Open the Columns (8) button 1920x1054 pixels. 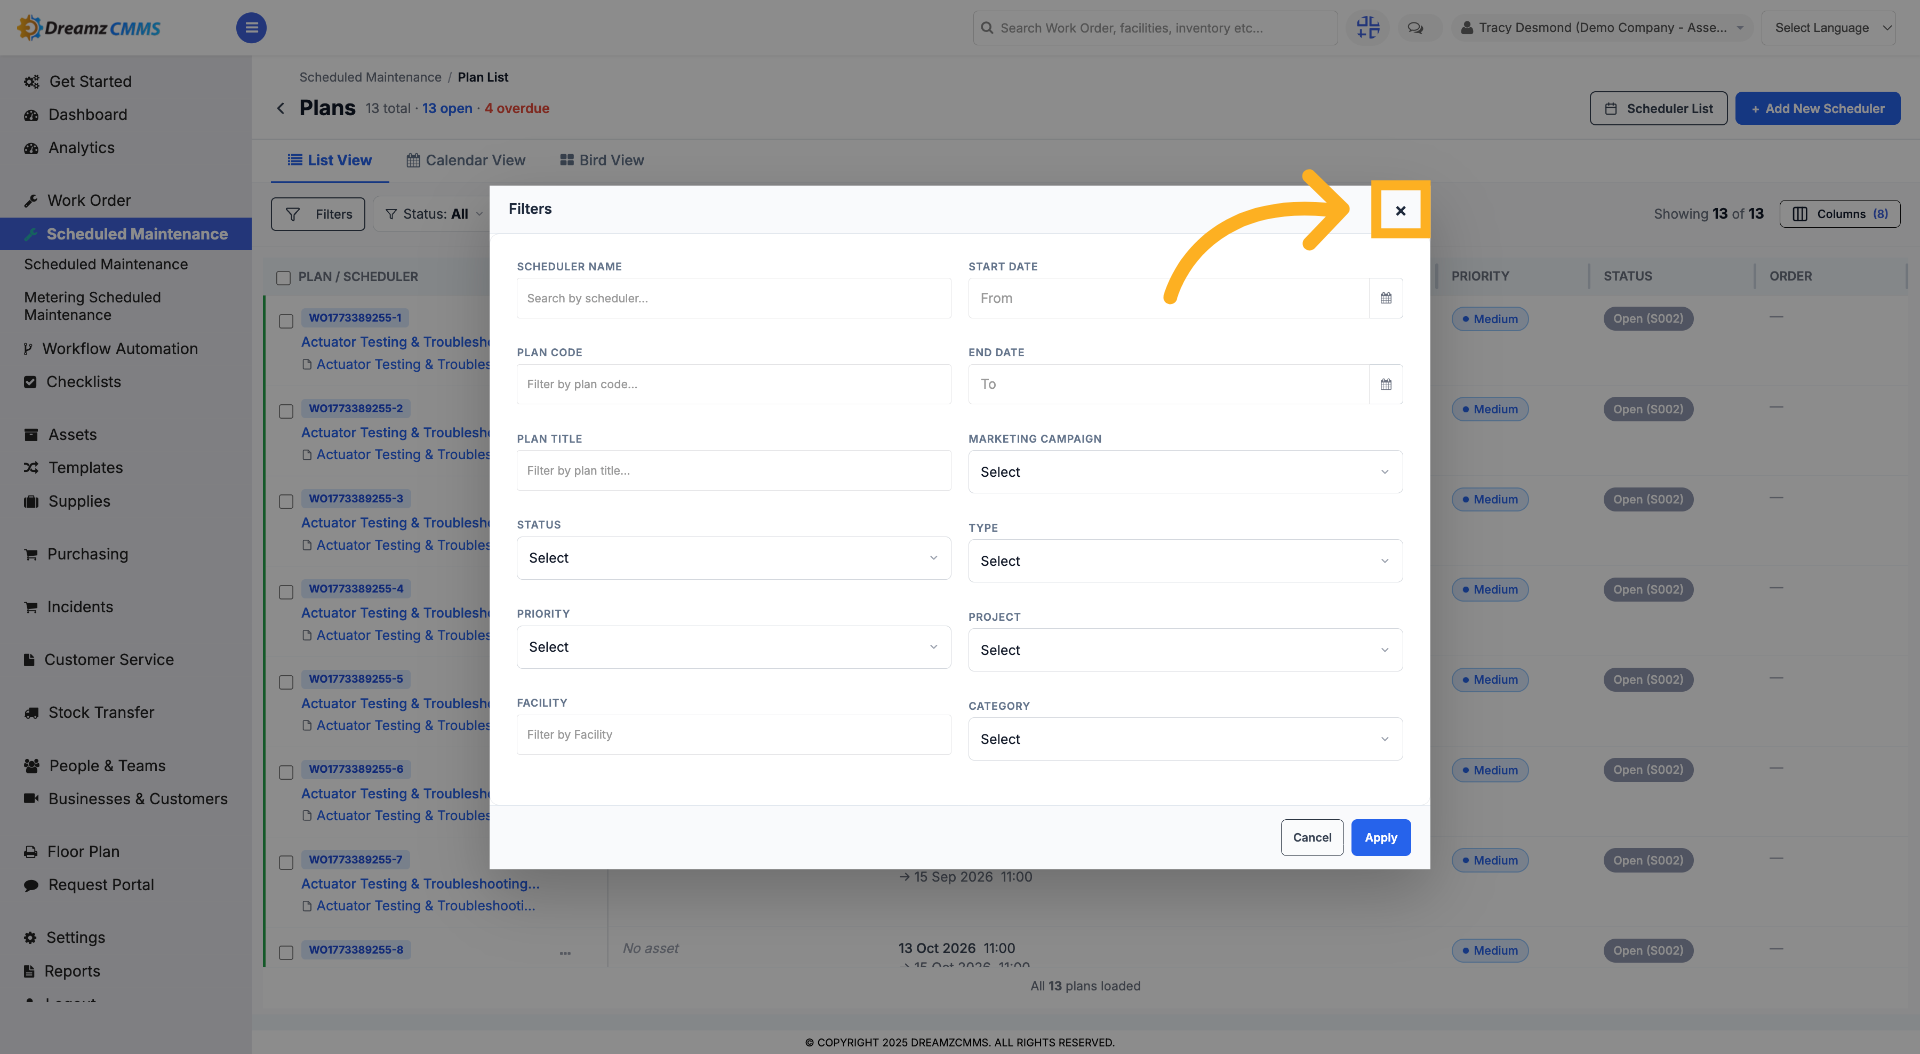point(1840,214)
